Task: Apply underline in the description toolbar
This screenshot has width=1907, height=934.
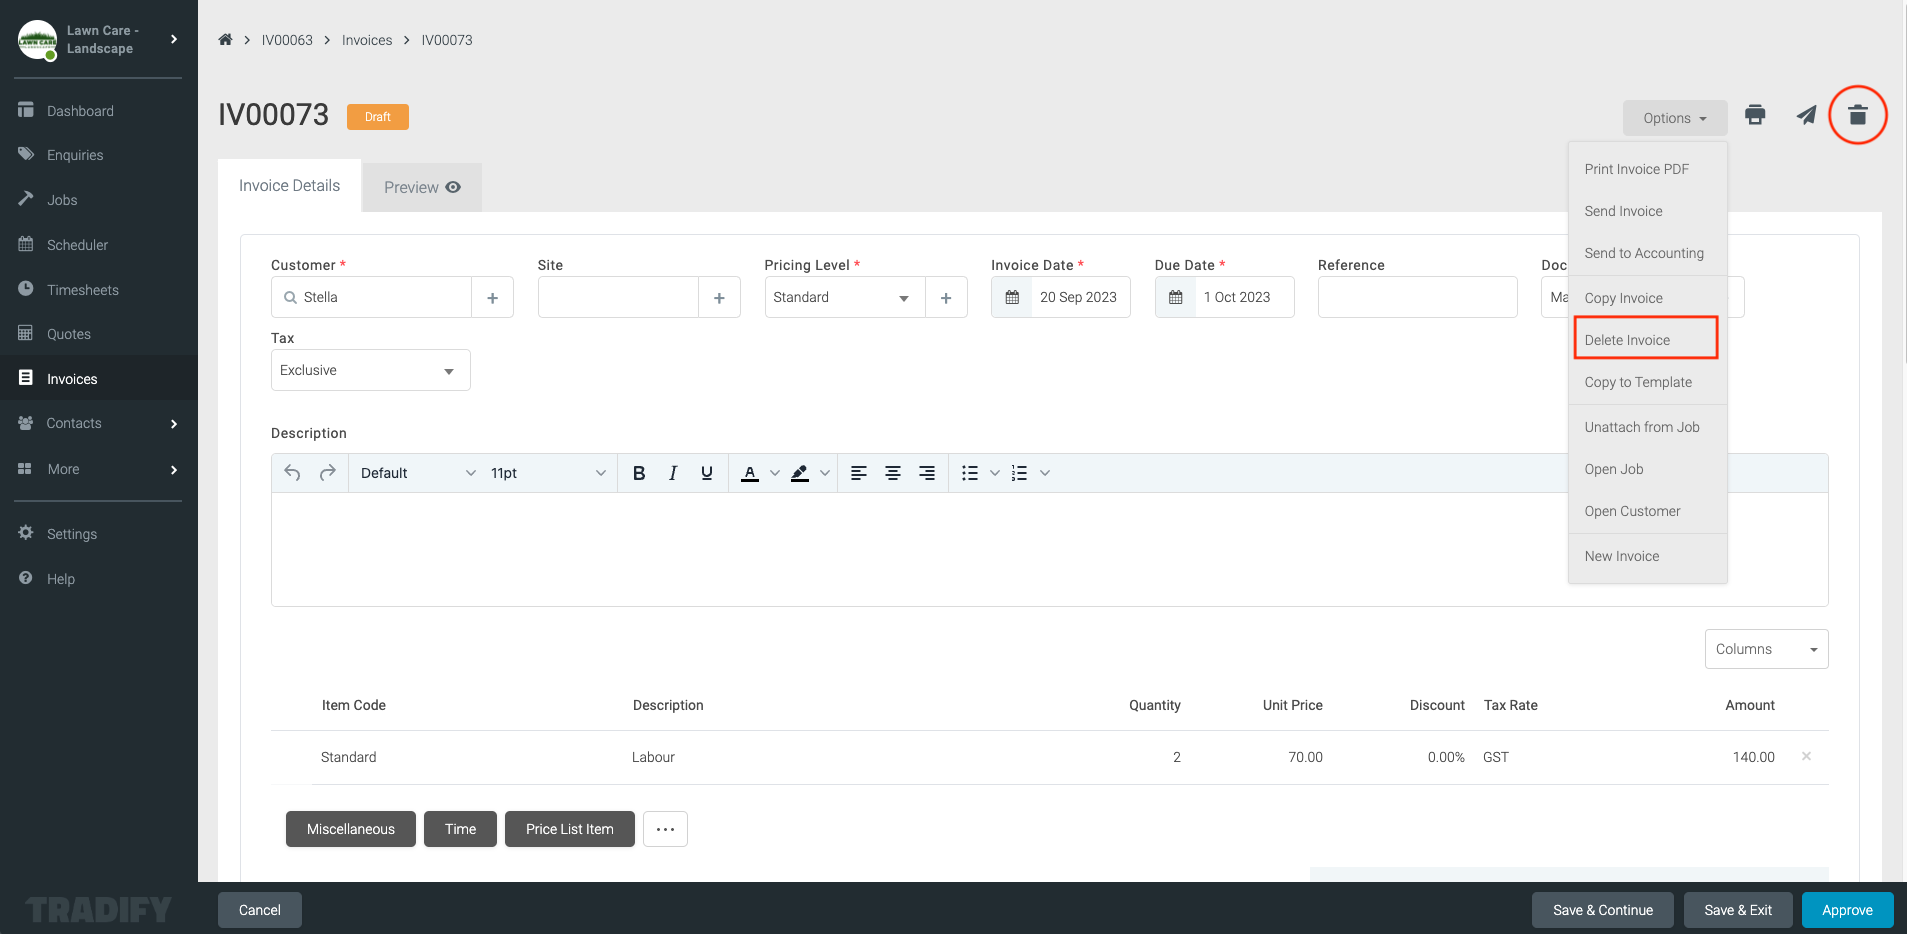Action: tap(706, 472)
